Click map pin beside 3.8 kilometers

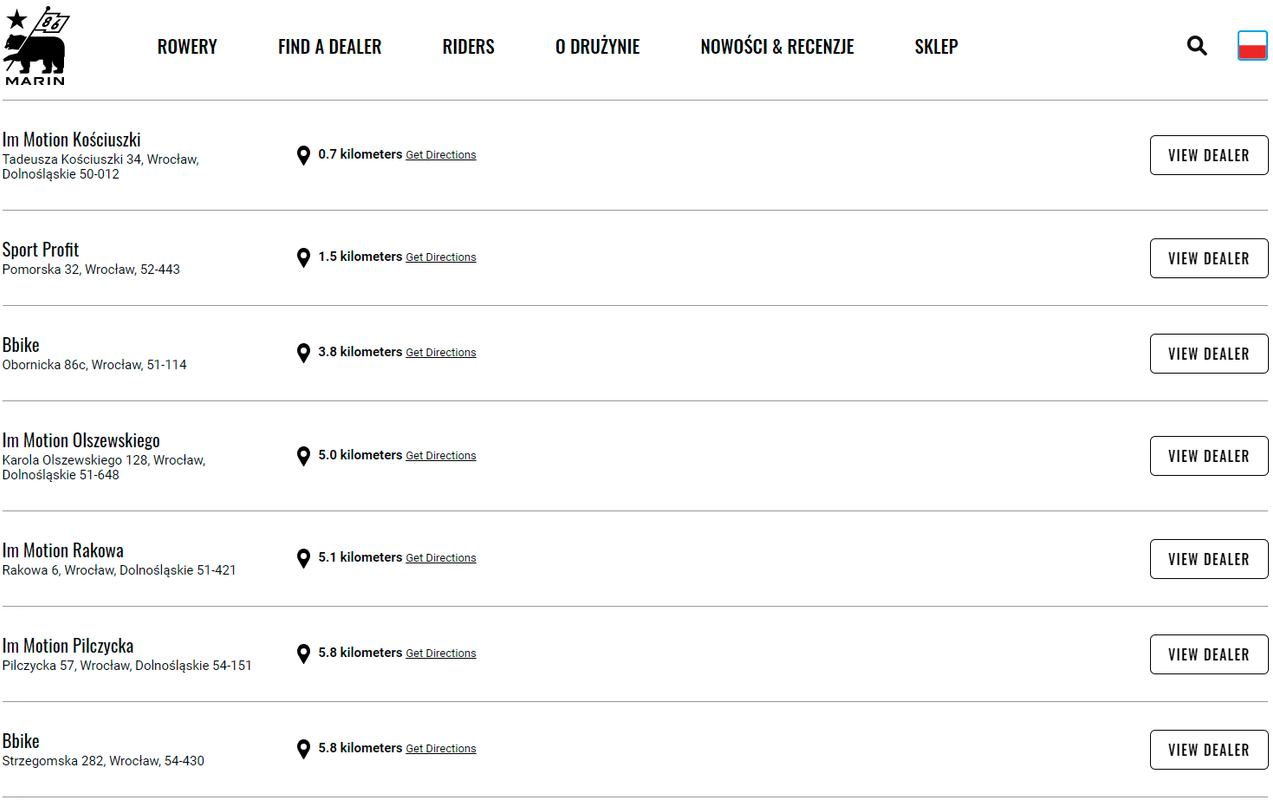tap(304, 353)
